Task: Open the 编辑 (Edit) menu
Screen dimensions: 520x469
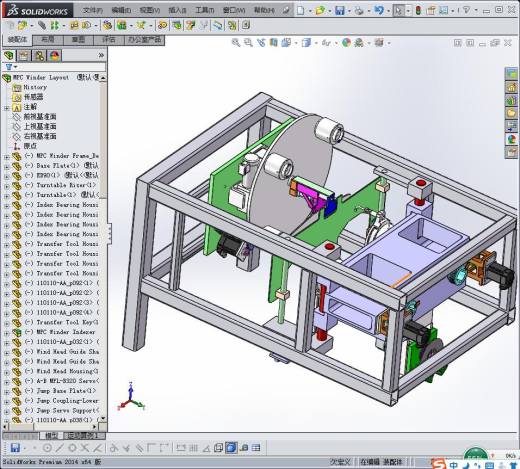Action: [121, 10]
